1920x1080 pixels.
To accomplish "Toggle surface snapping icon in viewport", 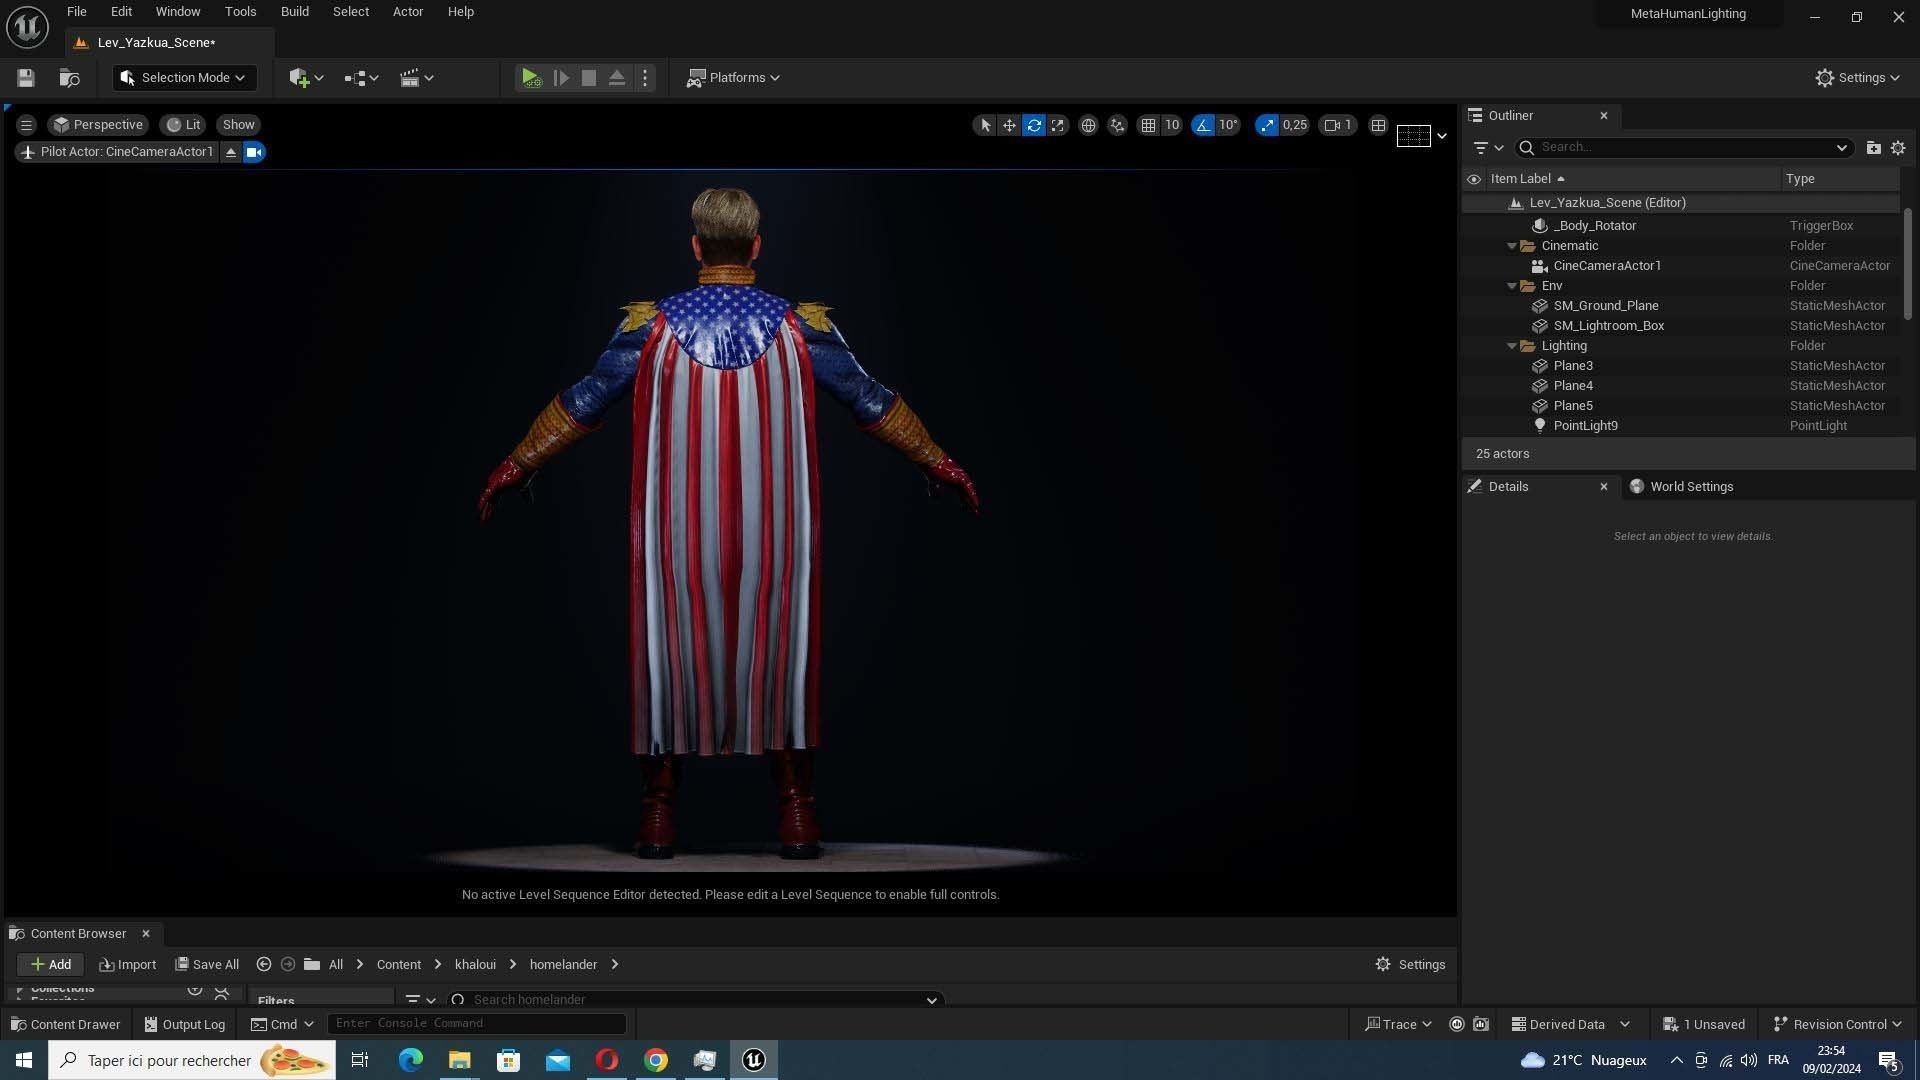I will (1117, 125).
